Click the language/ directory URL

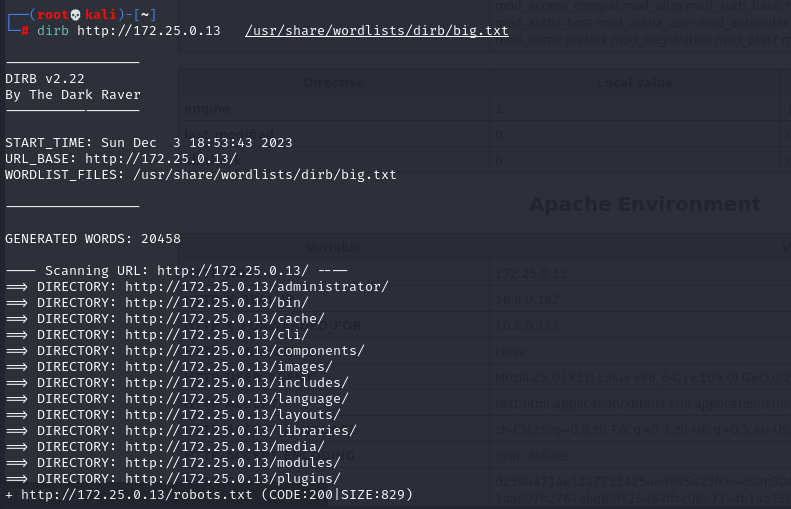point(237,399)
